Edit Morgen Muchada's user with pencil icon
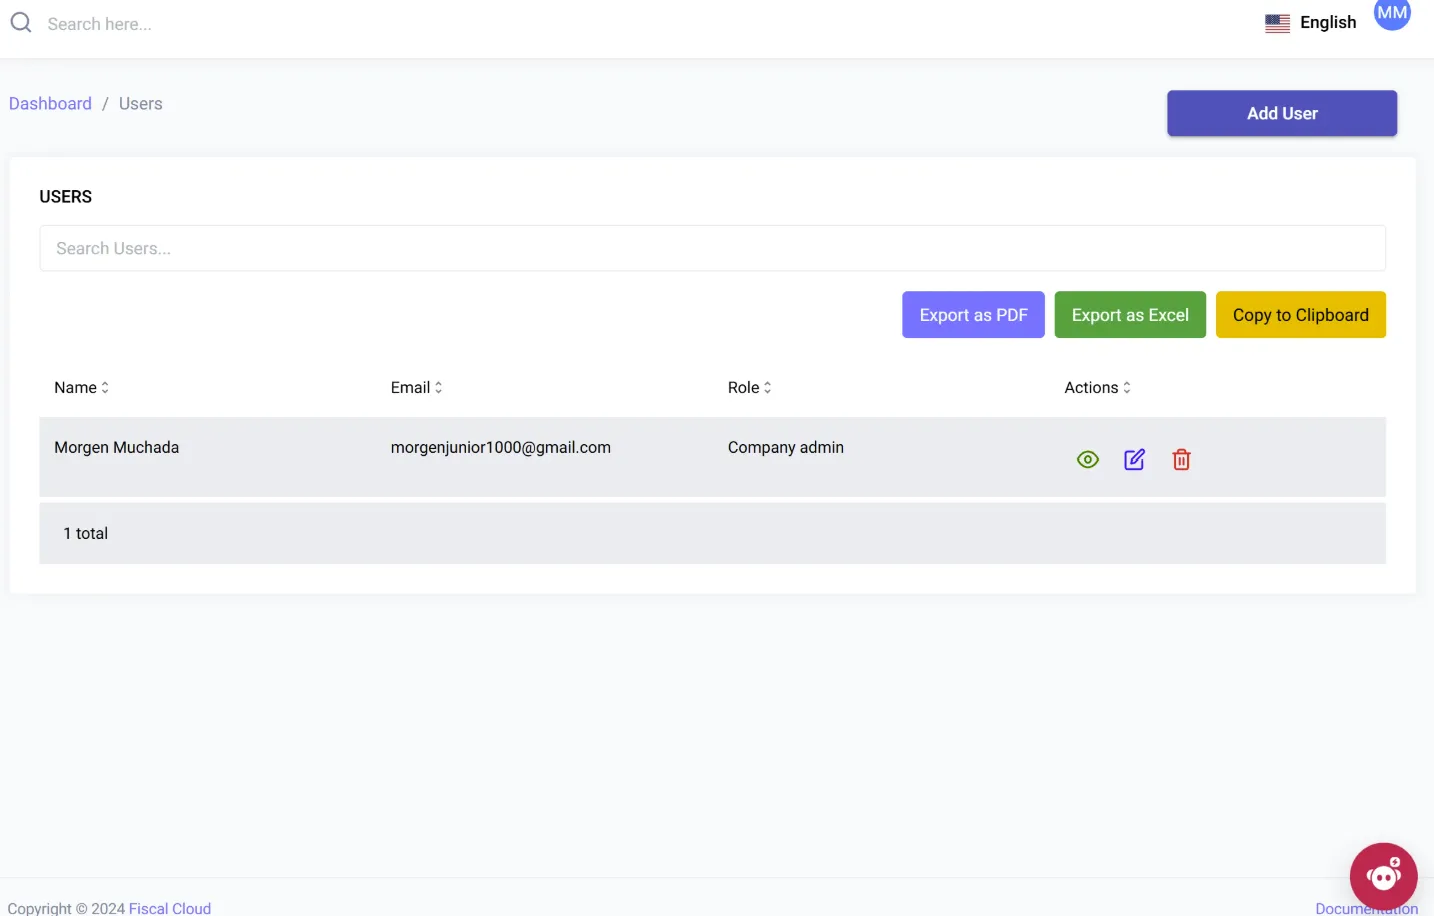This screenshot has height=916, width=1434. [1134, 460]
